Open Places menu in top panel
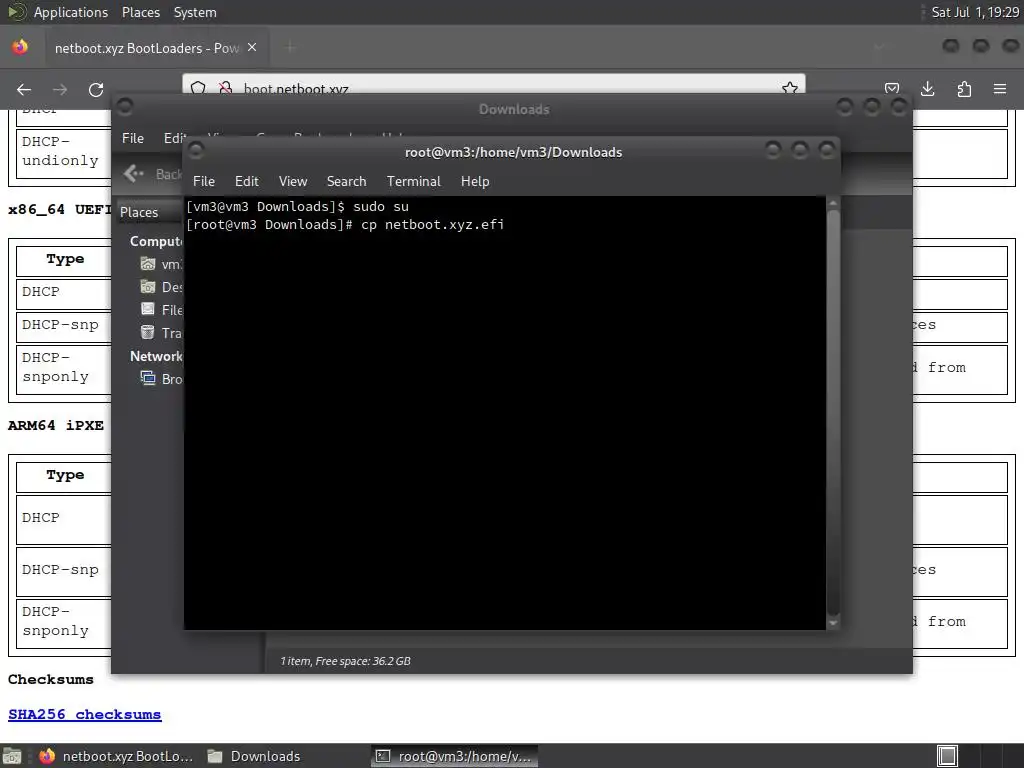Viewport: 1024px width, 768px height. (141, 12)
